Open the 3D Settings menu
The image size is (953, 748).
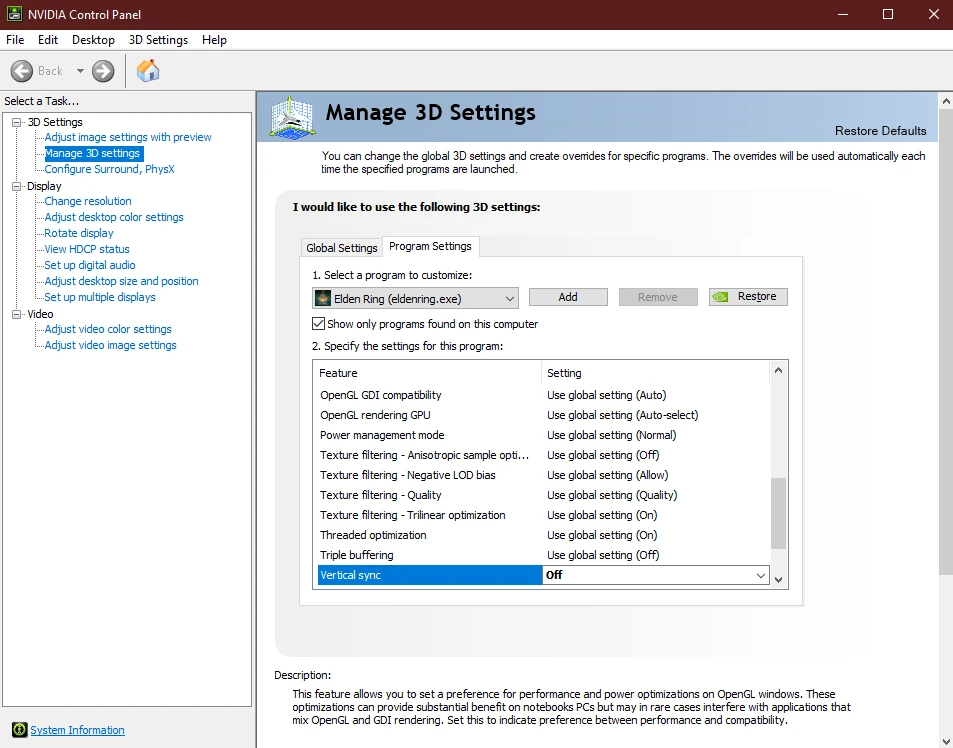(x=158, y=40)
